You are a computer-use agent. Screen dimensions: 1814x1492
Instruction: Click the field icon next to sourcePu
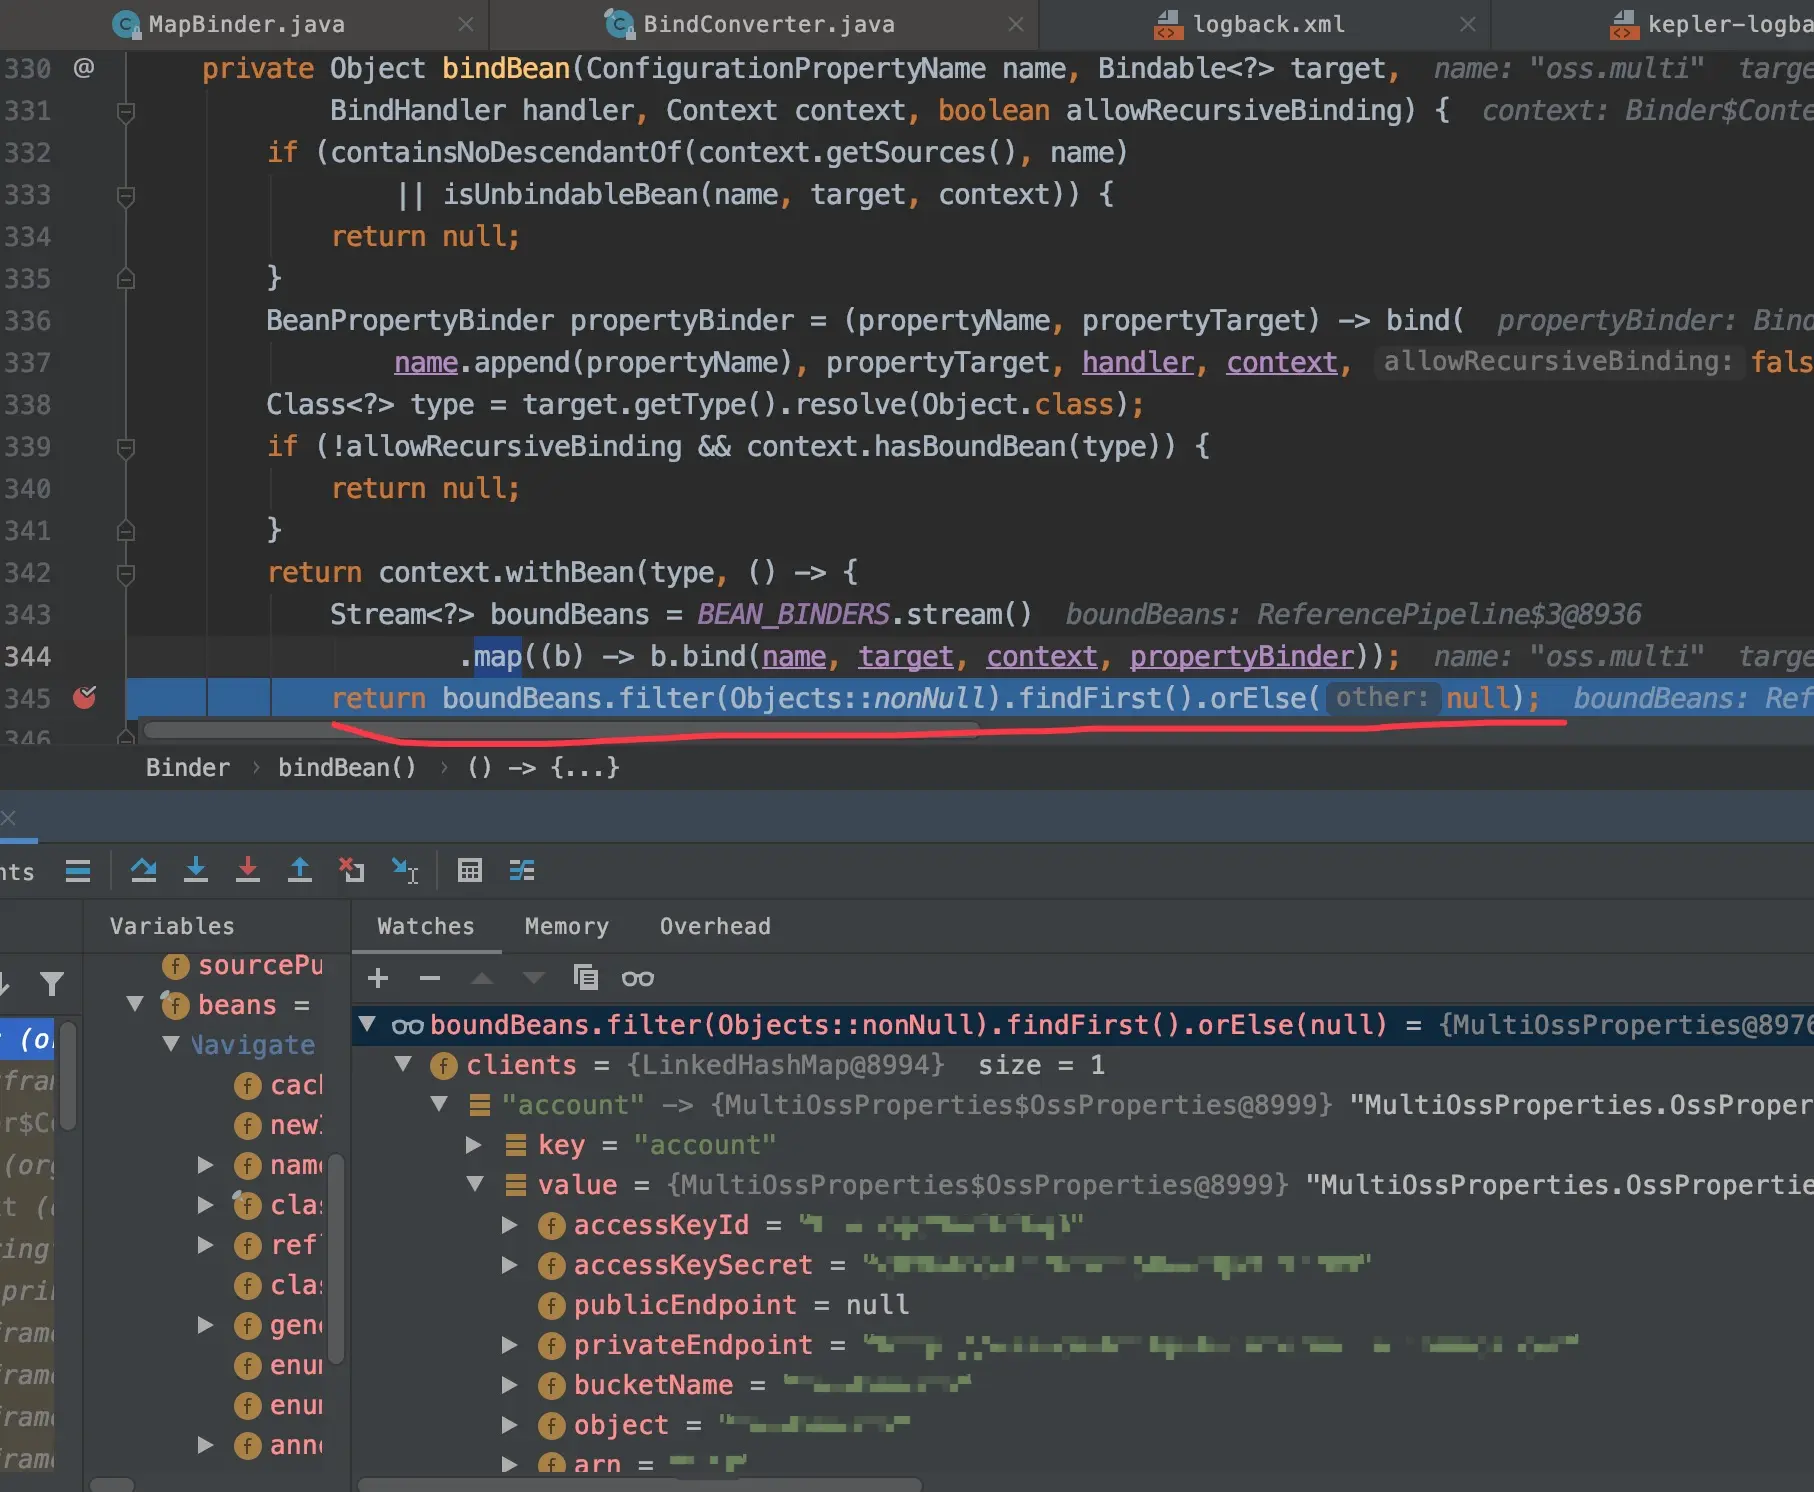175,966
